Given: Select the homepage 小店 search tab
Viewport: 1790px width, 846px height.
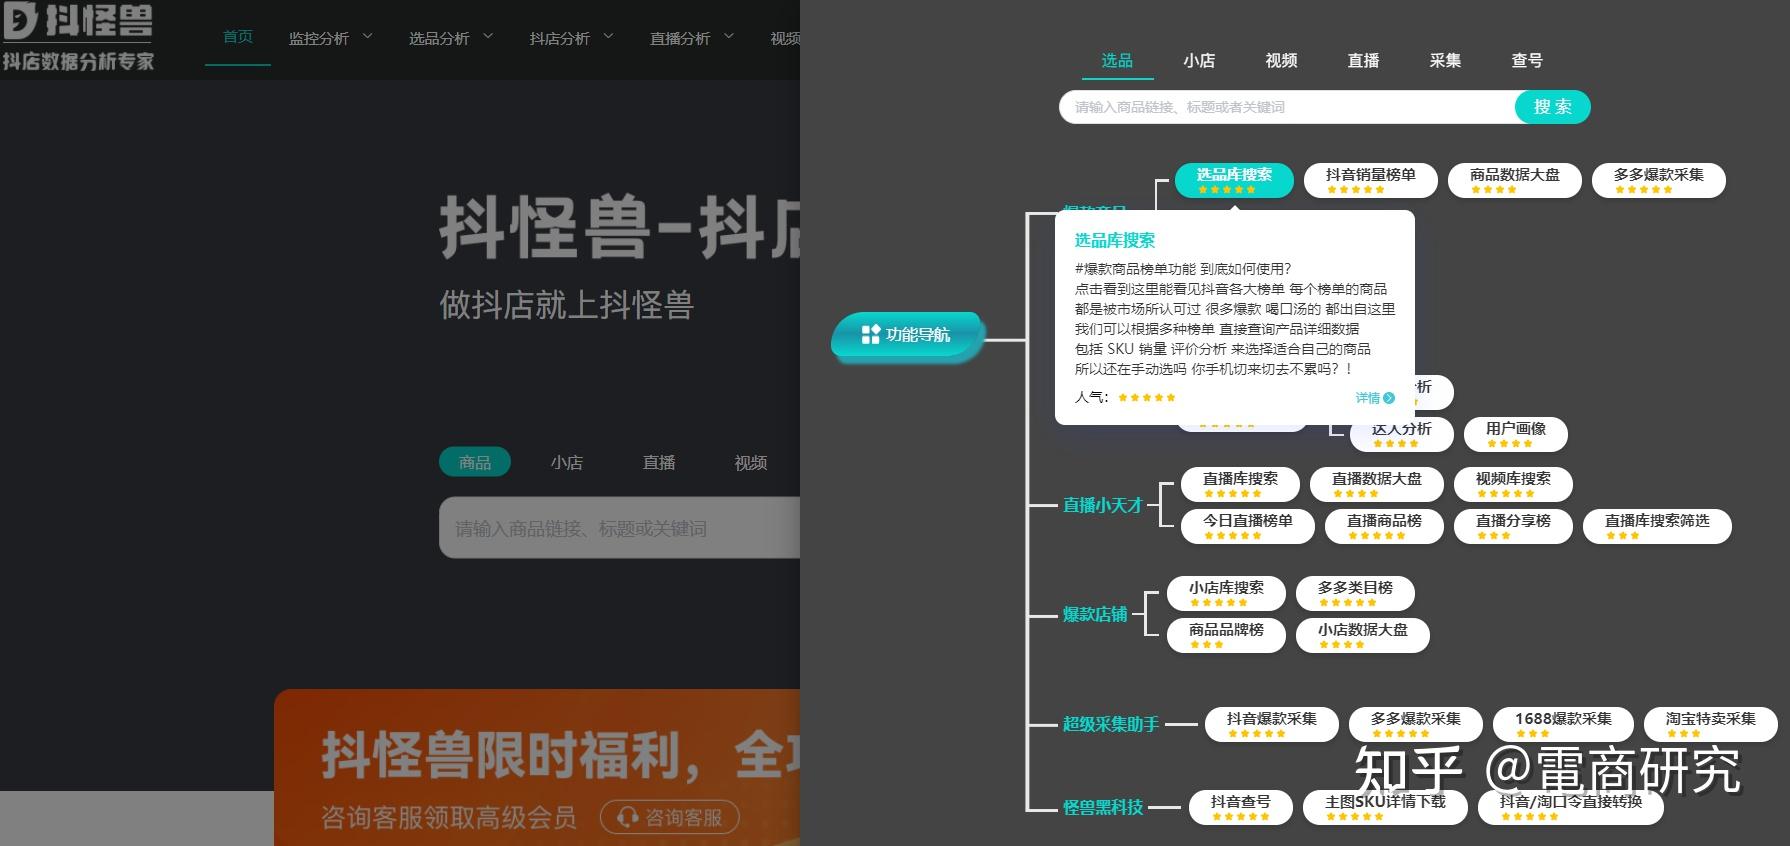Looking at the screenshot, I should (x=566, y=462).
